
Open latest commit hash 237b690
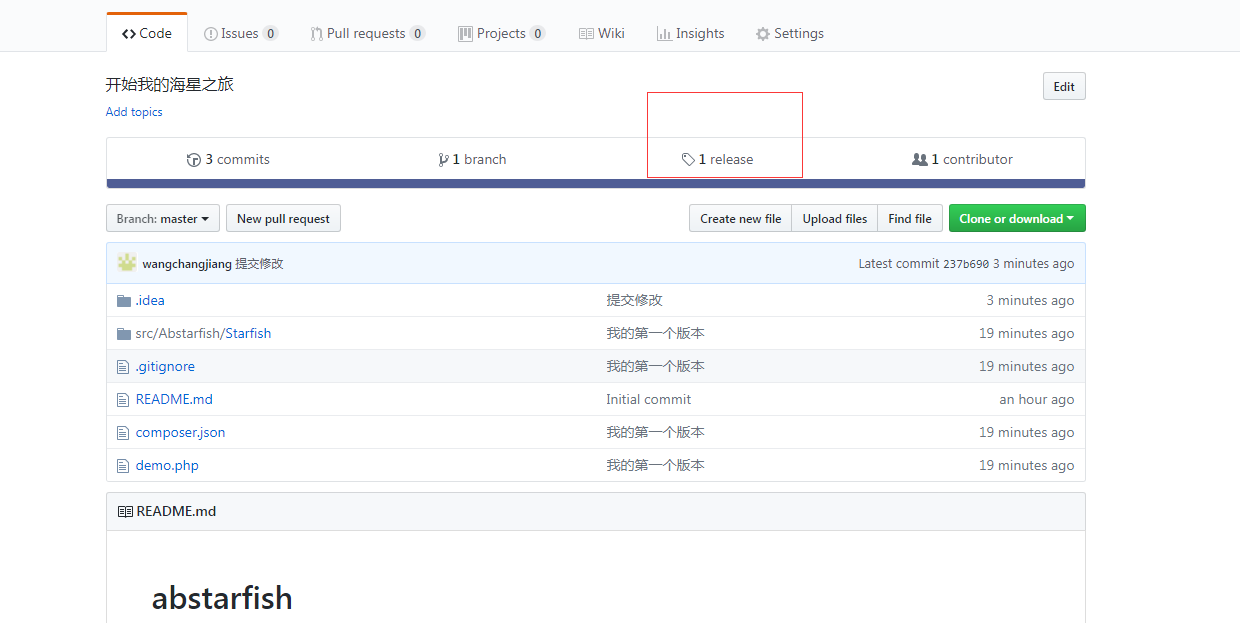coord(966,264)
